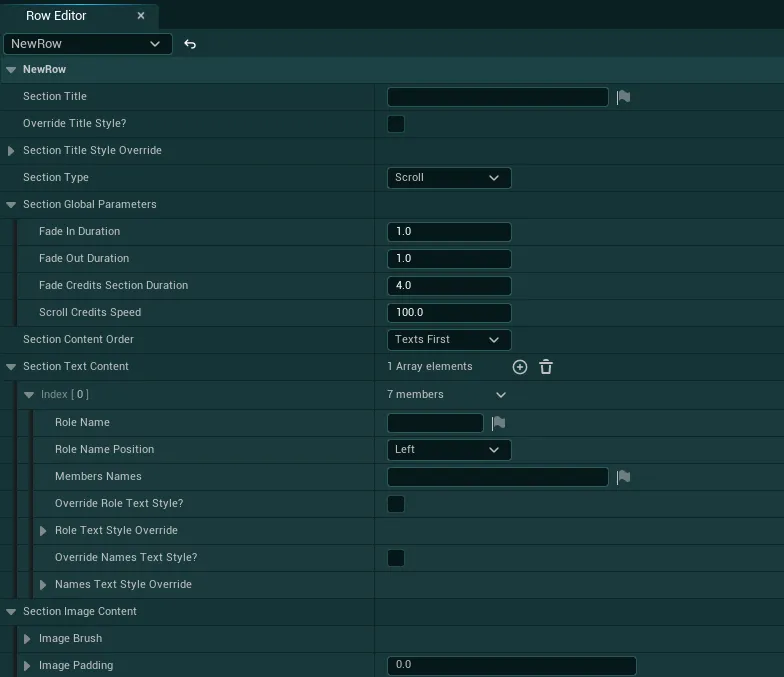Image resolution: width=784 pixels, height=677 pixels.
Task: Click the undo arrow beside the NewRow dropdown
Action: 190,44
